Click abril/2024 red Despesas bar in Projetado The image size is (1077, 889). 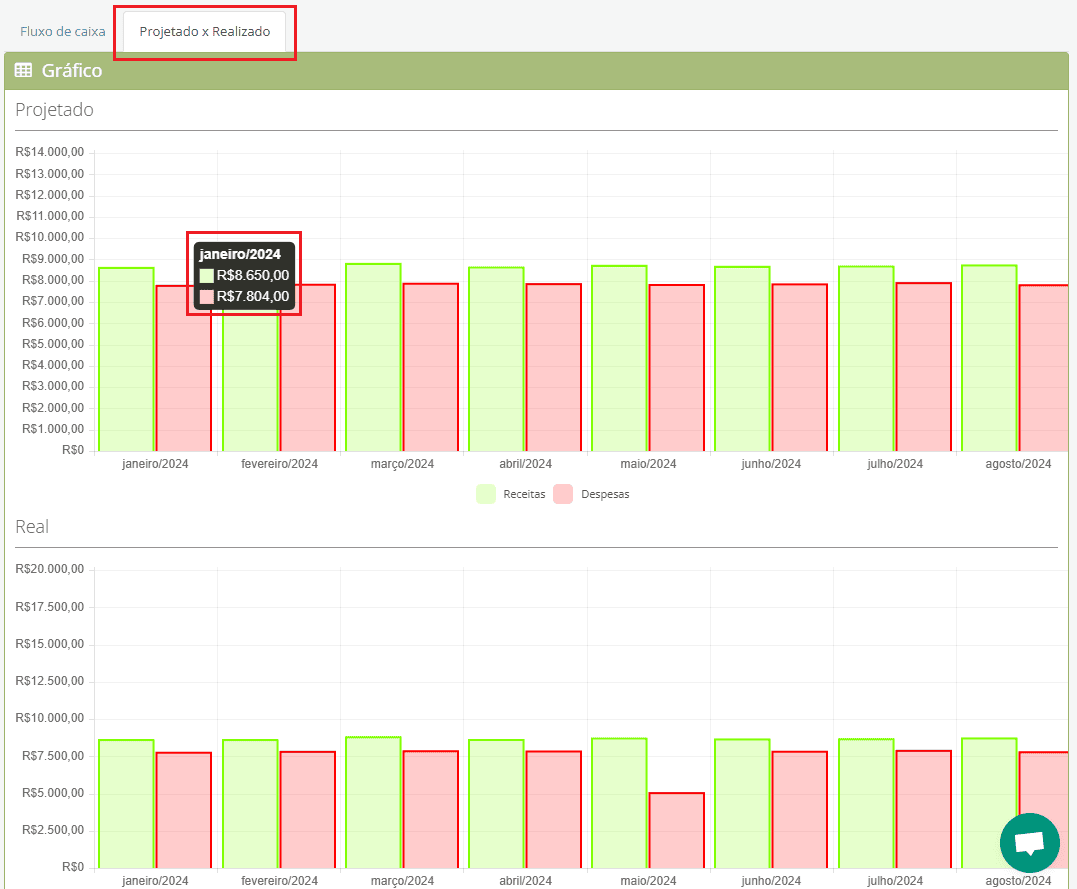coord(554,368)
